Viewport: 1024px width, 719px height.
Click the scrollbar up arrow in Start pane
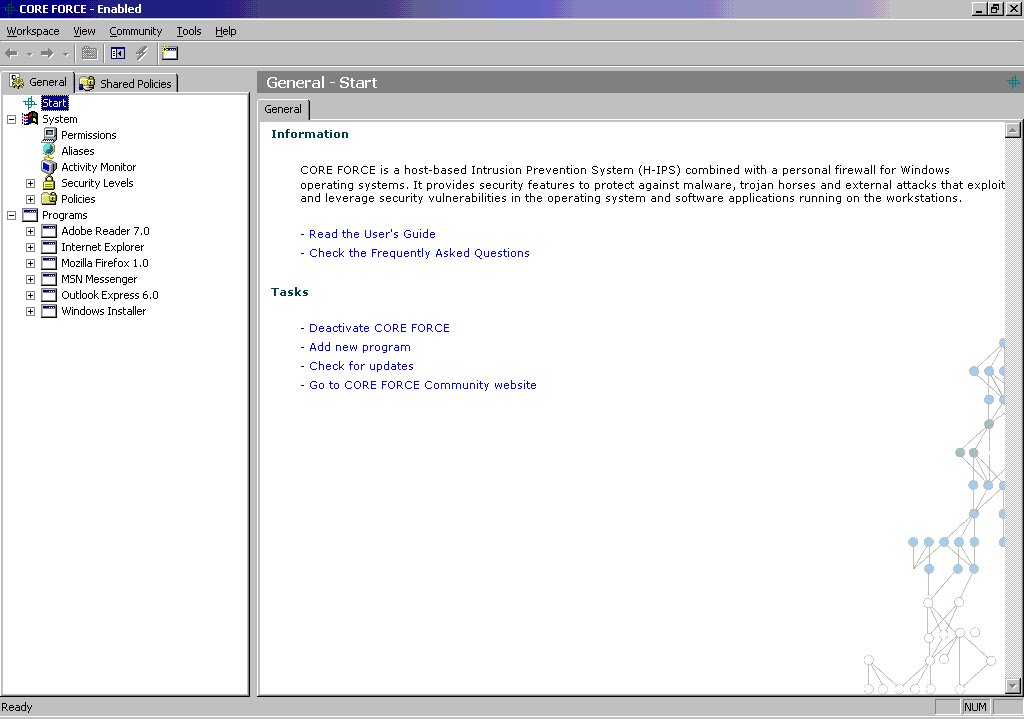(1012, 129)
